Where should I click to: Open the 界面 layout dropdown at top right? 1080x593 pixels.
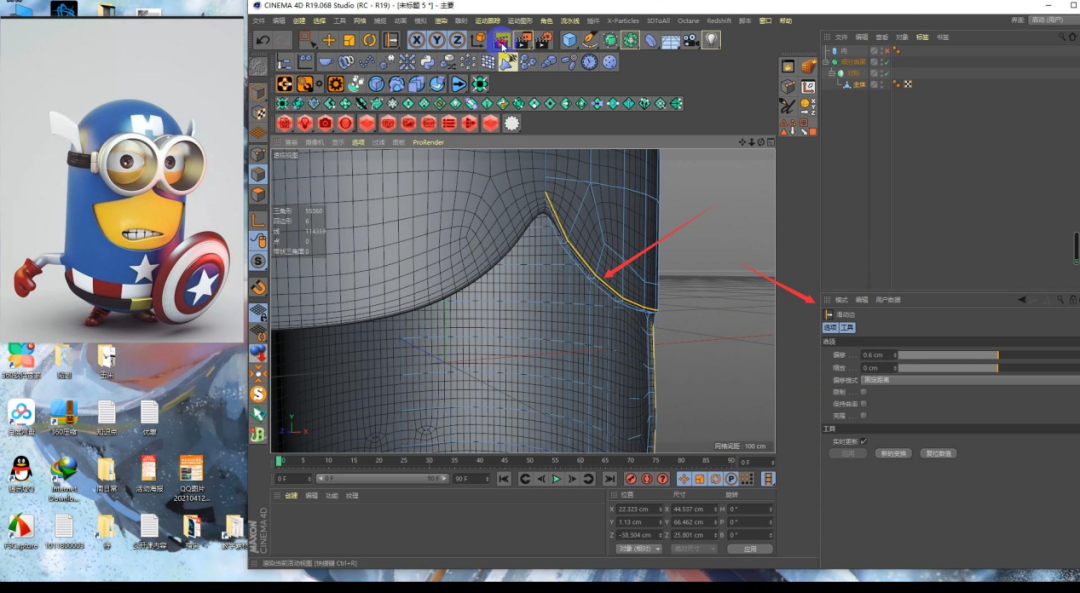tap(1053, 20)
